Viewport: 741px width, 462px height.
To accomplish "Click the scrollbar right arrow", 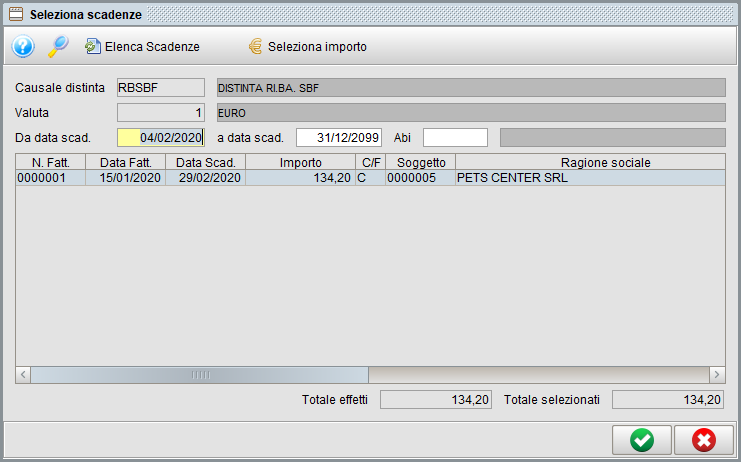I will pos(717,375).
